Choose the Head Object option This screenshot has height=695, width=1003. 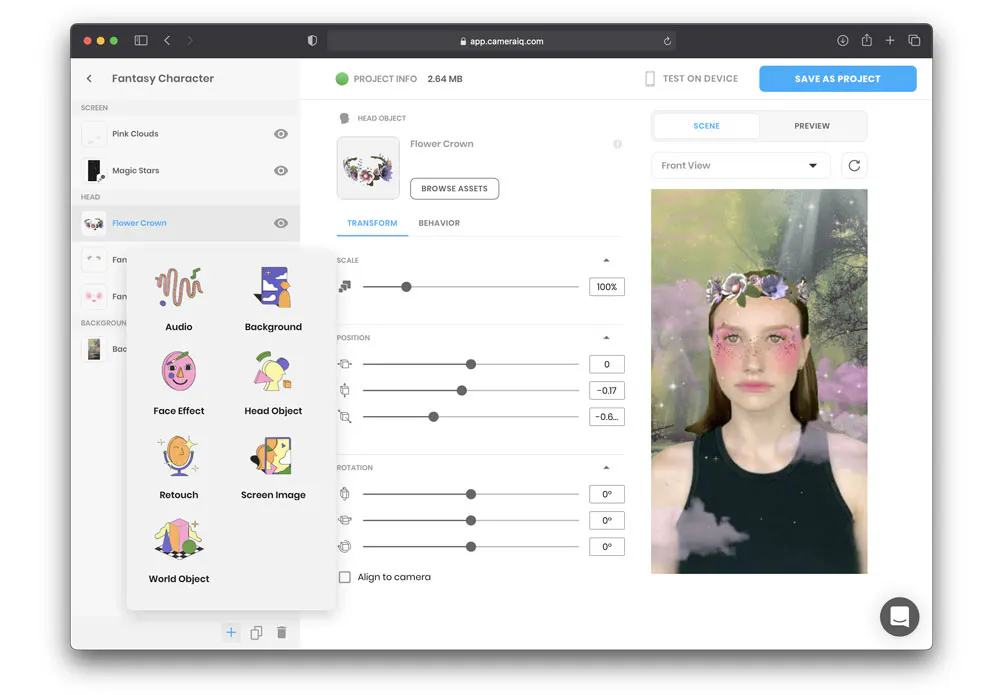(273, 383)
